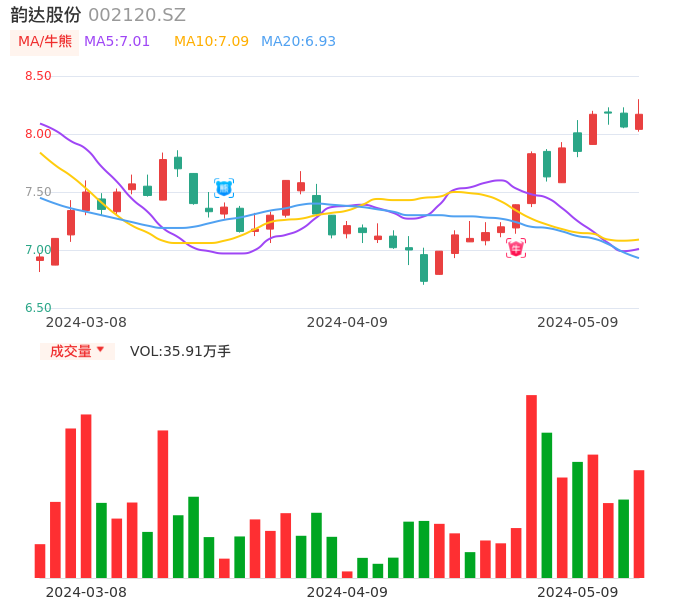
Task: Toggle the MA/牛熊 indicator button
Action: tap(45, 42)
